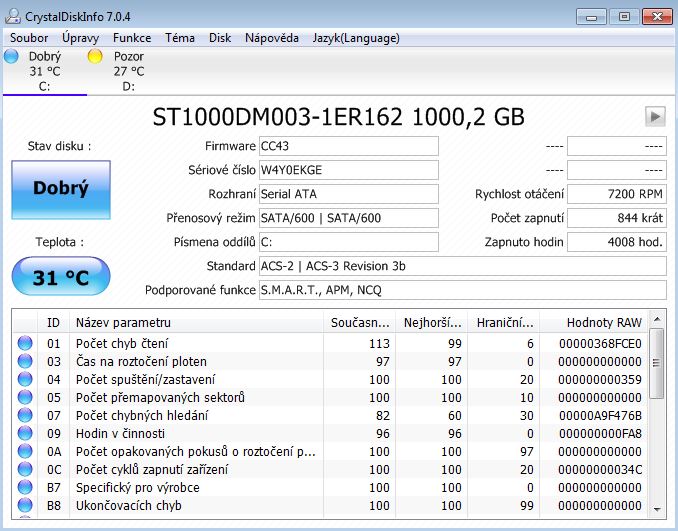Select the blue status orb for drive C:
Viewport: 678px width, 531px height.
(11, 56)
